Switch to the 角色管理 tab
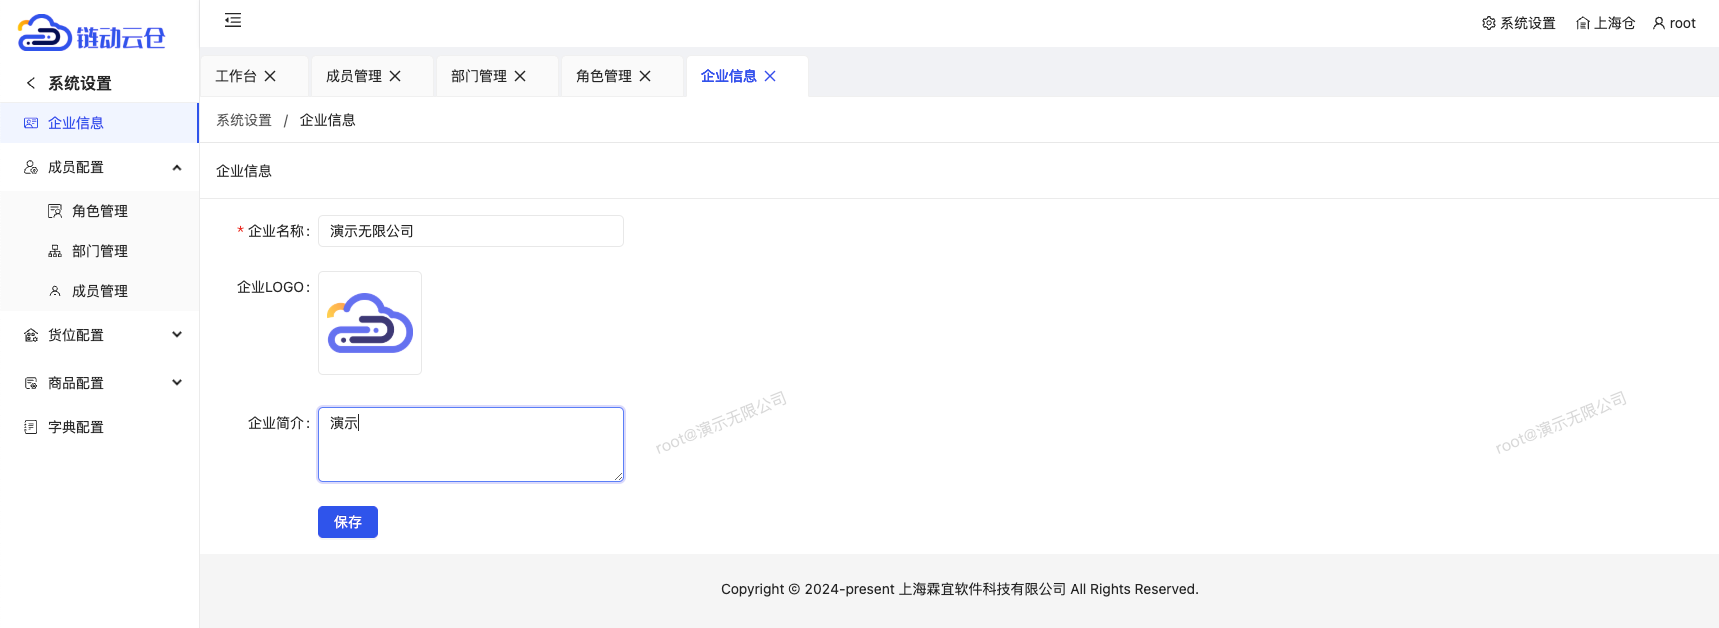Image resolution: width=1719 pixels, height=628 pixels. pos(604,76)
